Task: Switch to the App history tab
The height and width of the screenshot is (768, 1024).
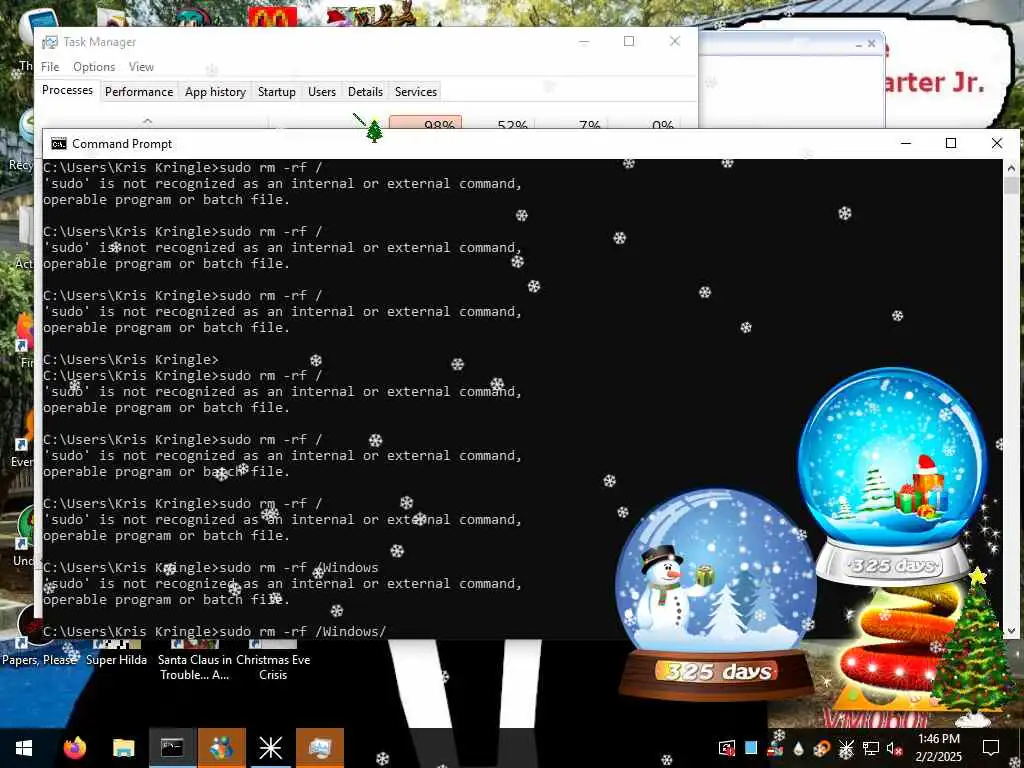Action: pos(216,91)
